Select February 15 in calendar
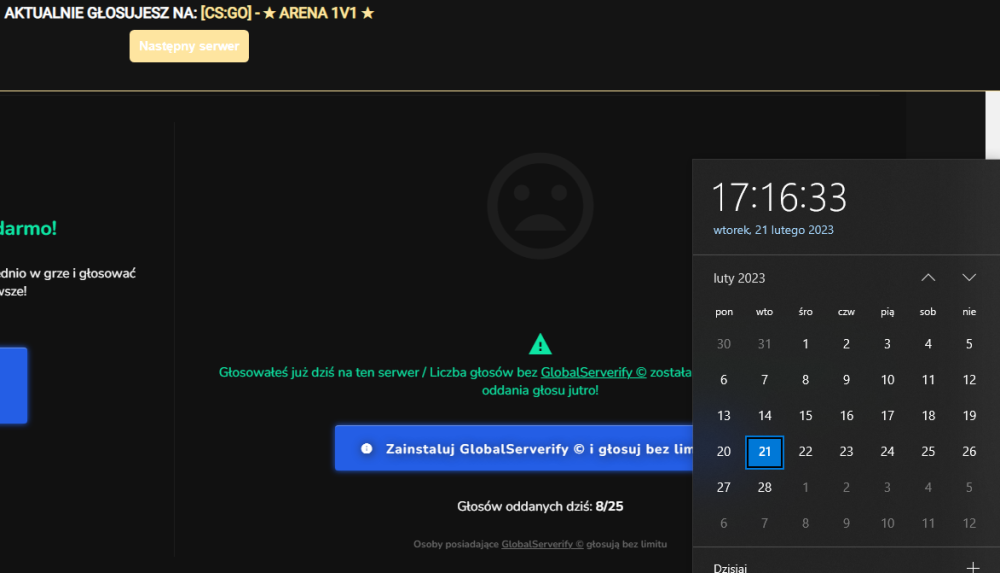1000x573 pixels. click(805, 416)
